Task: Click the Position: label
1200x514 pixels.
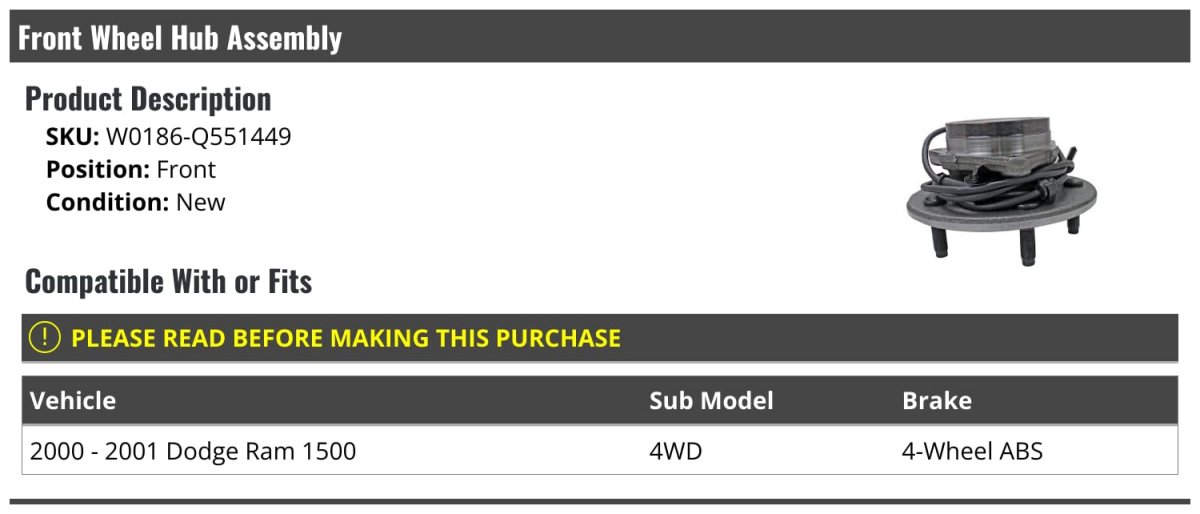Action: [98, 170]
